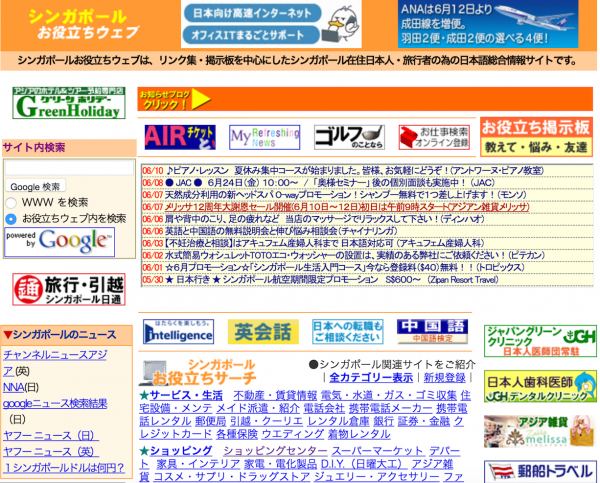Open the ANA 成田線増便 airplane banner
Viewport: 600px width, 483px height.
[x=488, y=24]
